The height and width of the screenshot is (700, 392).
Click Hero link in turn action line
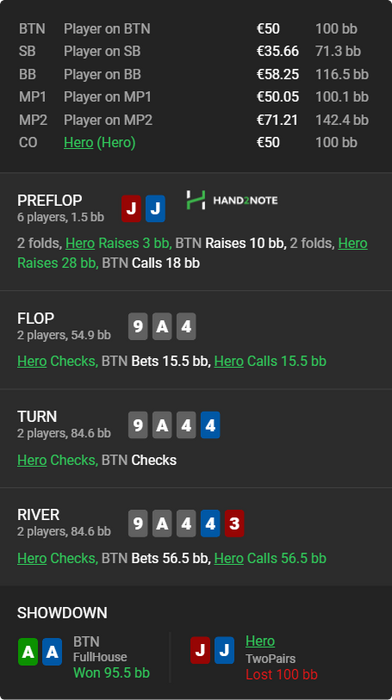(32, 460)
